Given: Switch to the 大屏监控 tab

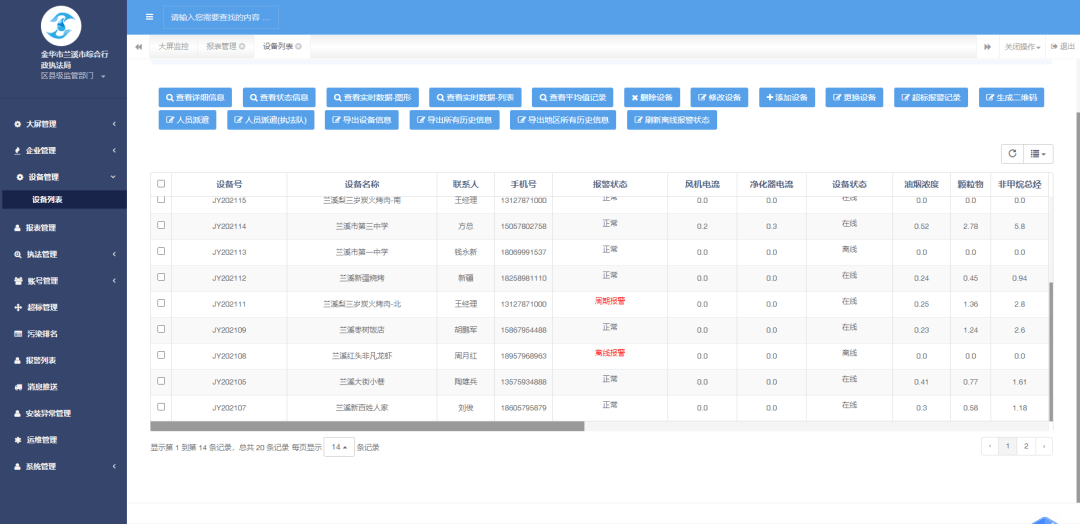Looking at the screenshot, I should point(173,47).
